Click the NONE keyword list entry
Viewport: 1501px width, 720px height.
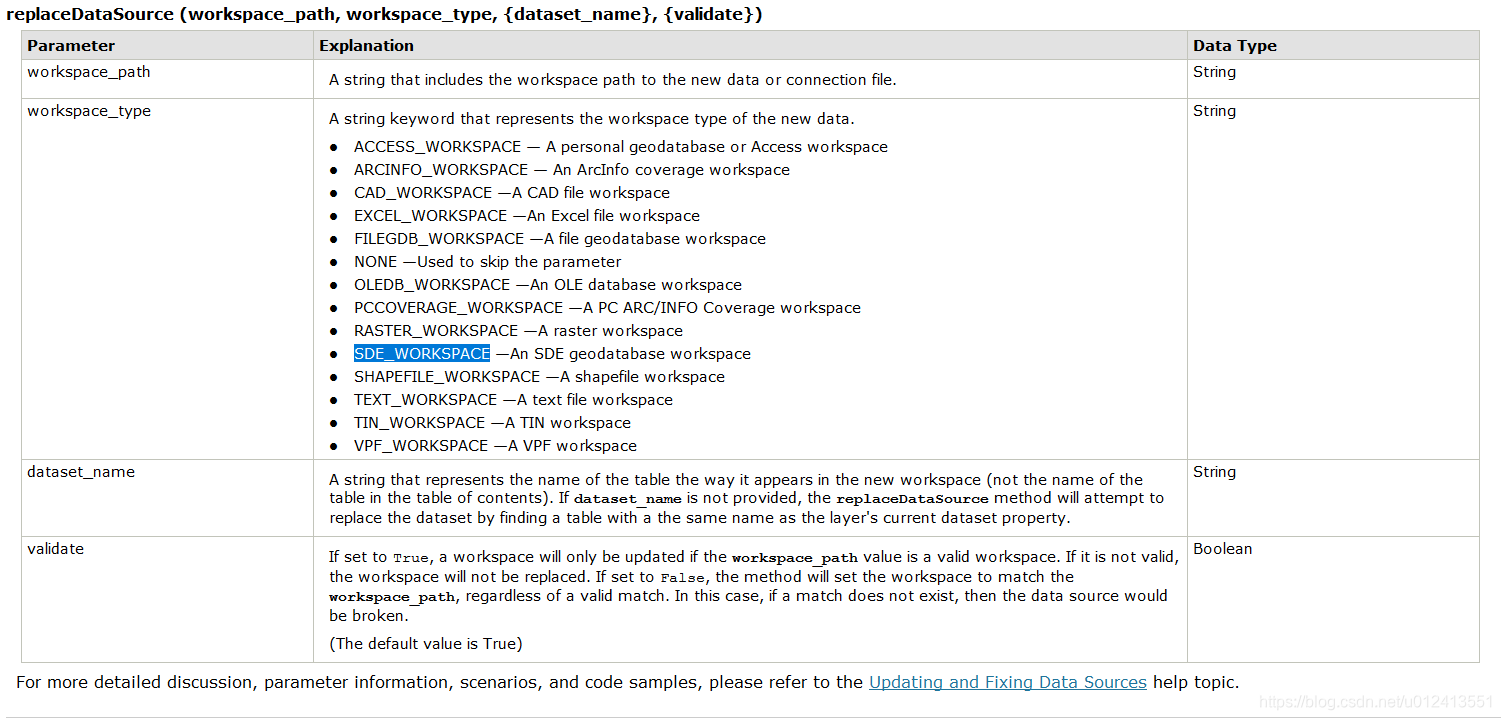(x=487, y=262)
